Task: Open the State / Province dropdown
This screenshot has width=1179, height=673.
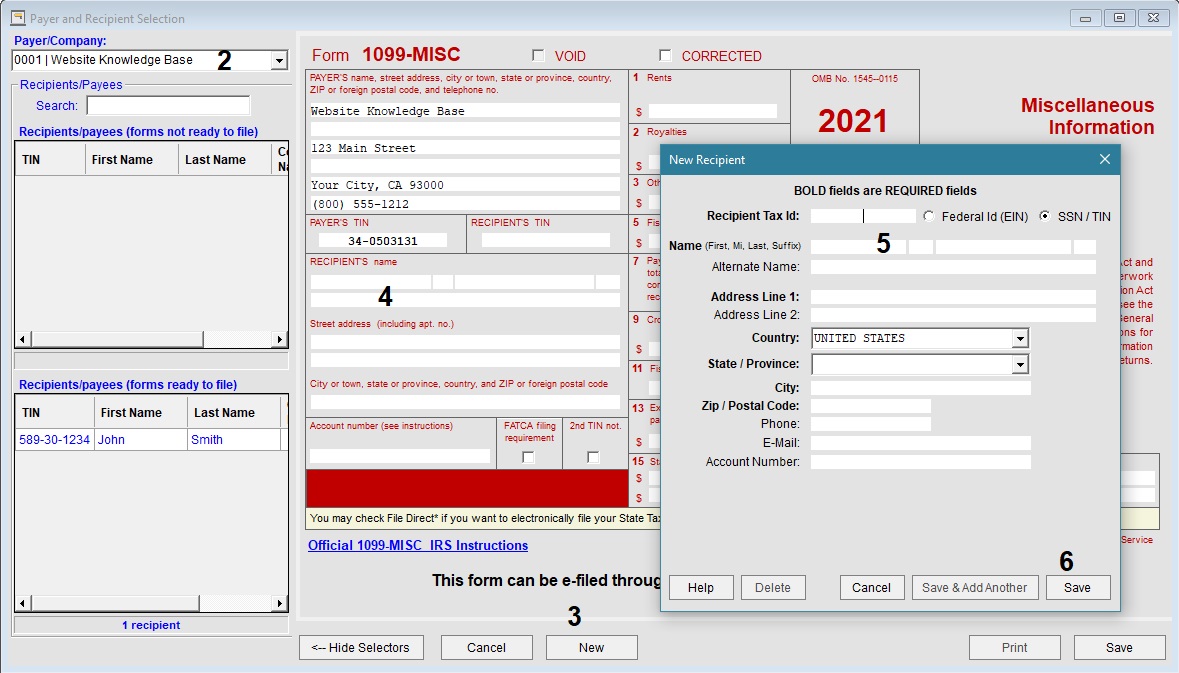Action: pos(1020,365)
